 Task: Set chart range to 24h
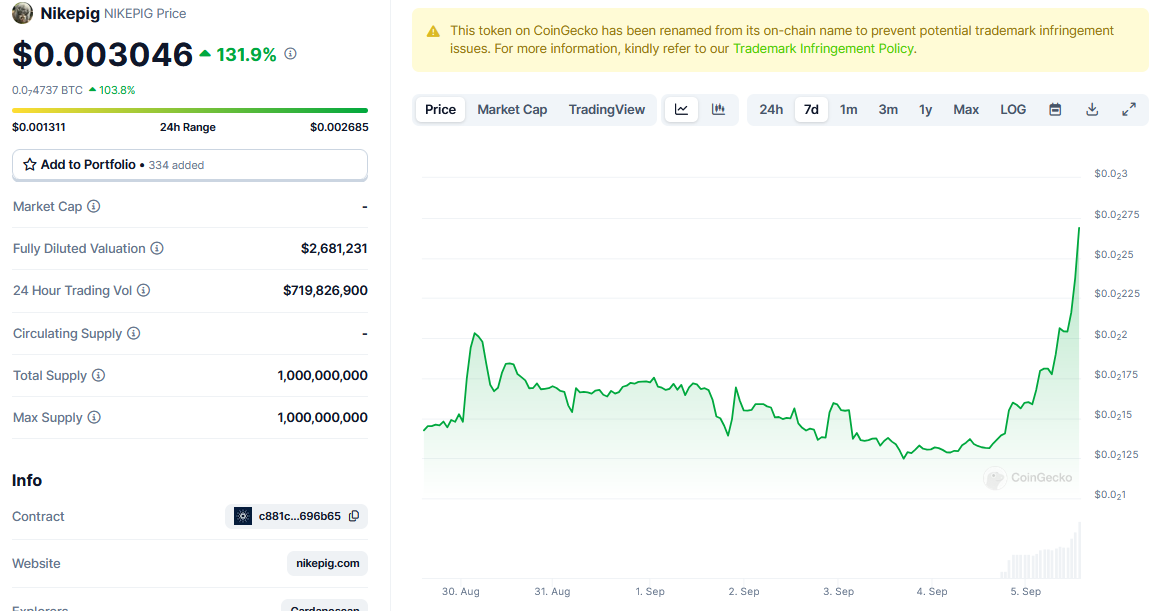point(771,110)
